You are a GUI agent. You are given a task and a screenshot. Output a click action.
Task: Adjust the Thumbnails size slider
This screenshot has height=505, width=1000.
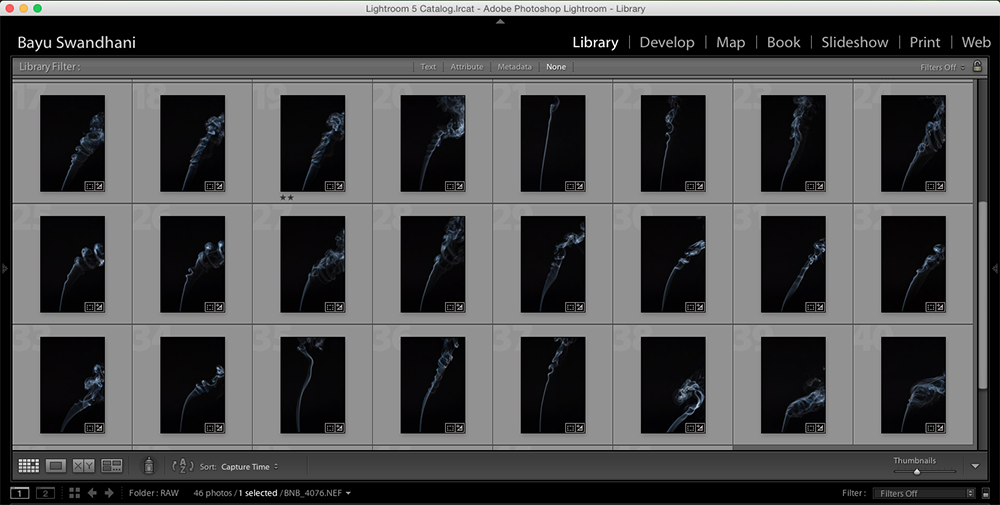click(x=917, y=471)
